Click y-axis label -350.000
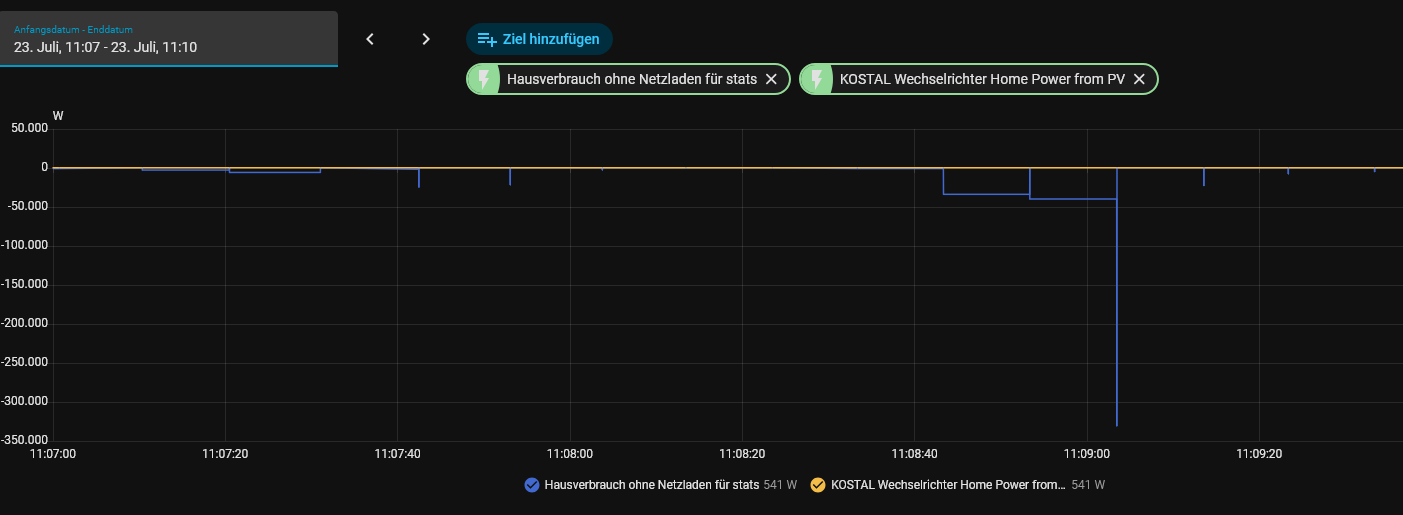1403x515 pixels. point(24,440)
